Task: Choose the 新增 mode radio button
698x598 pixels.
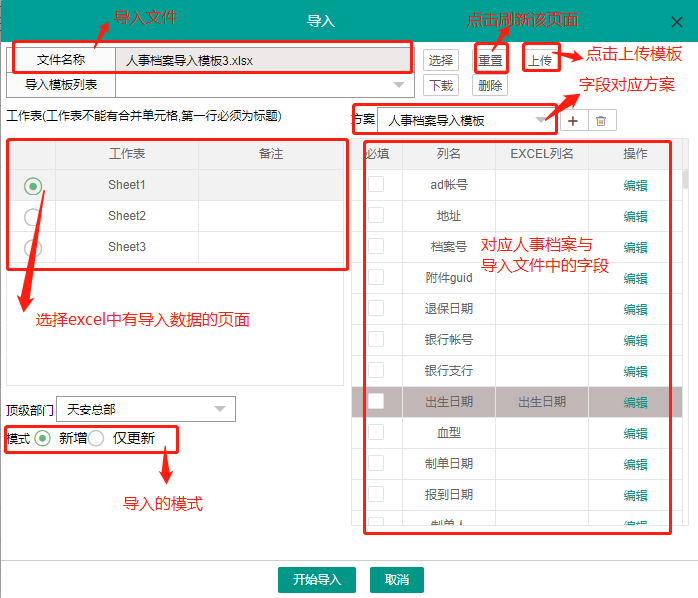Action: click(x=42, y=438)
